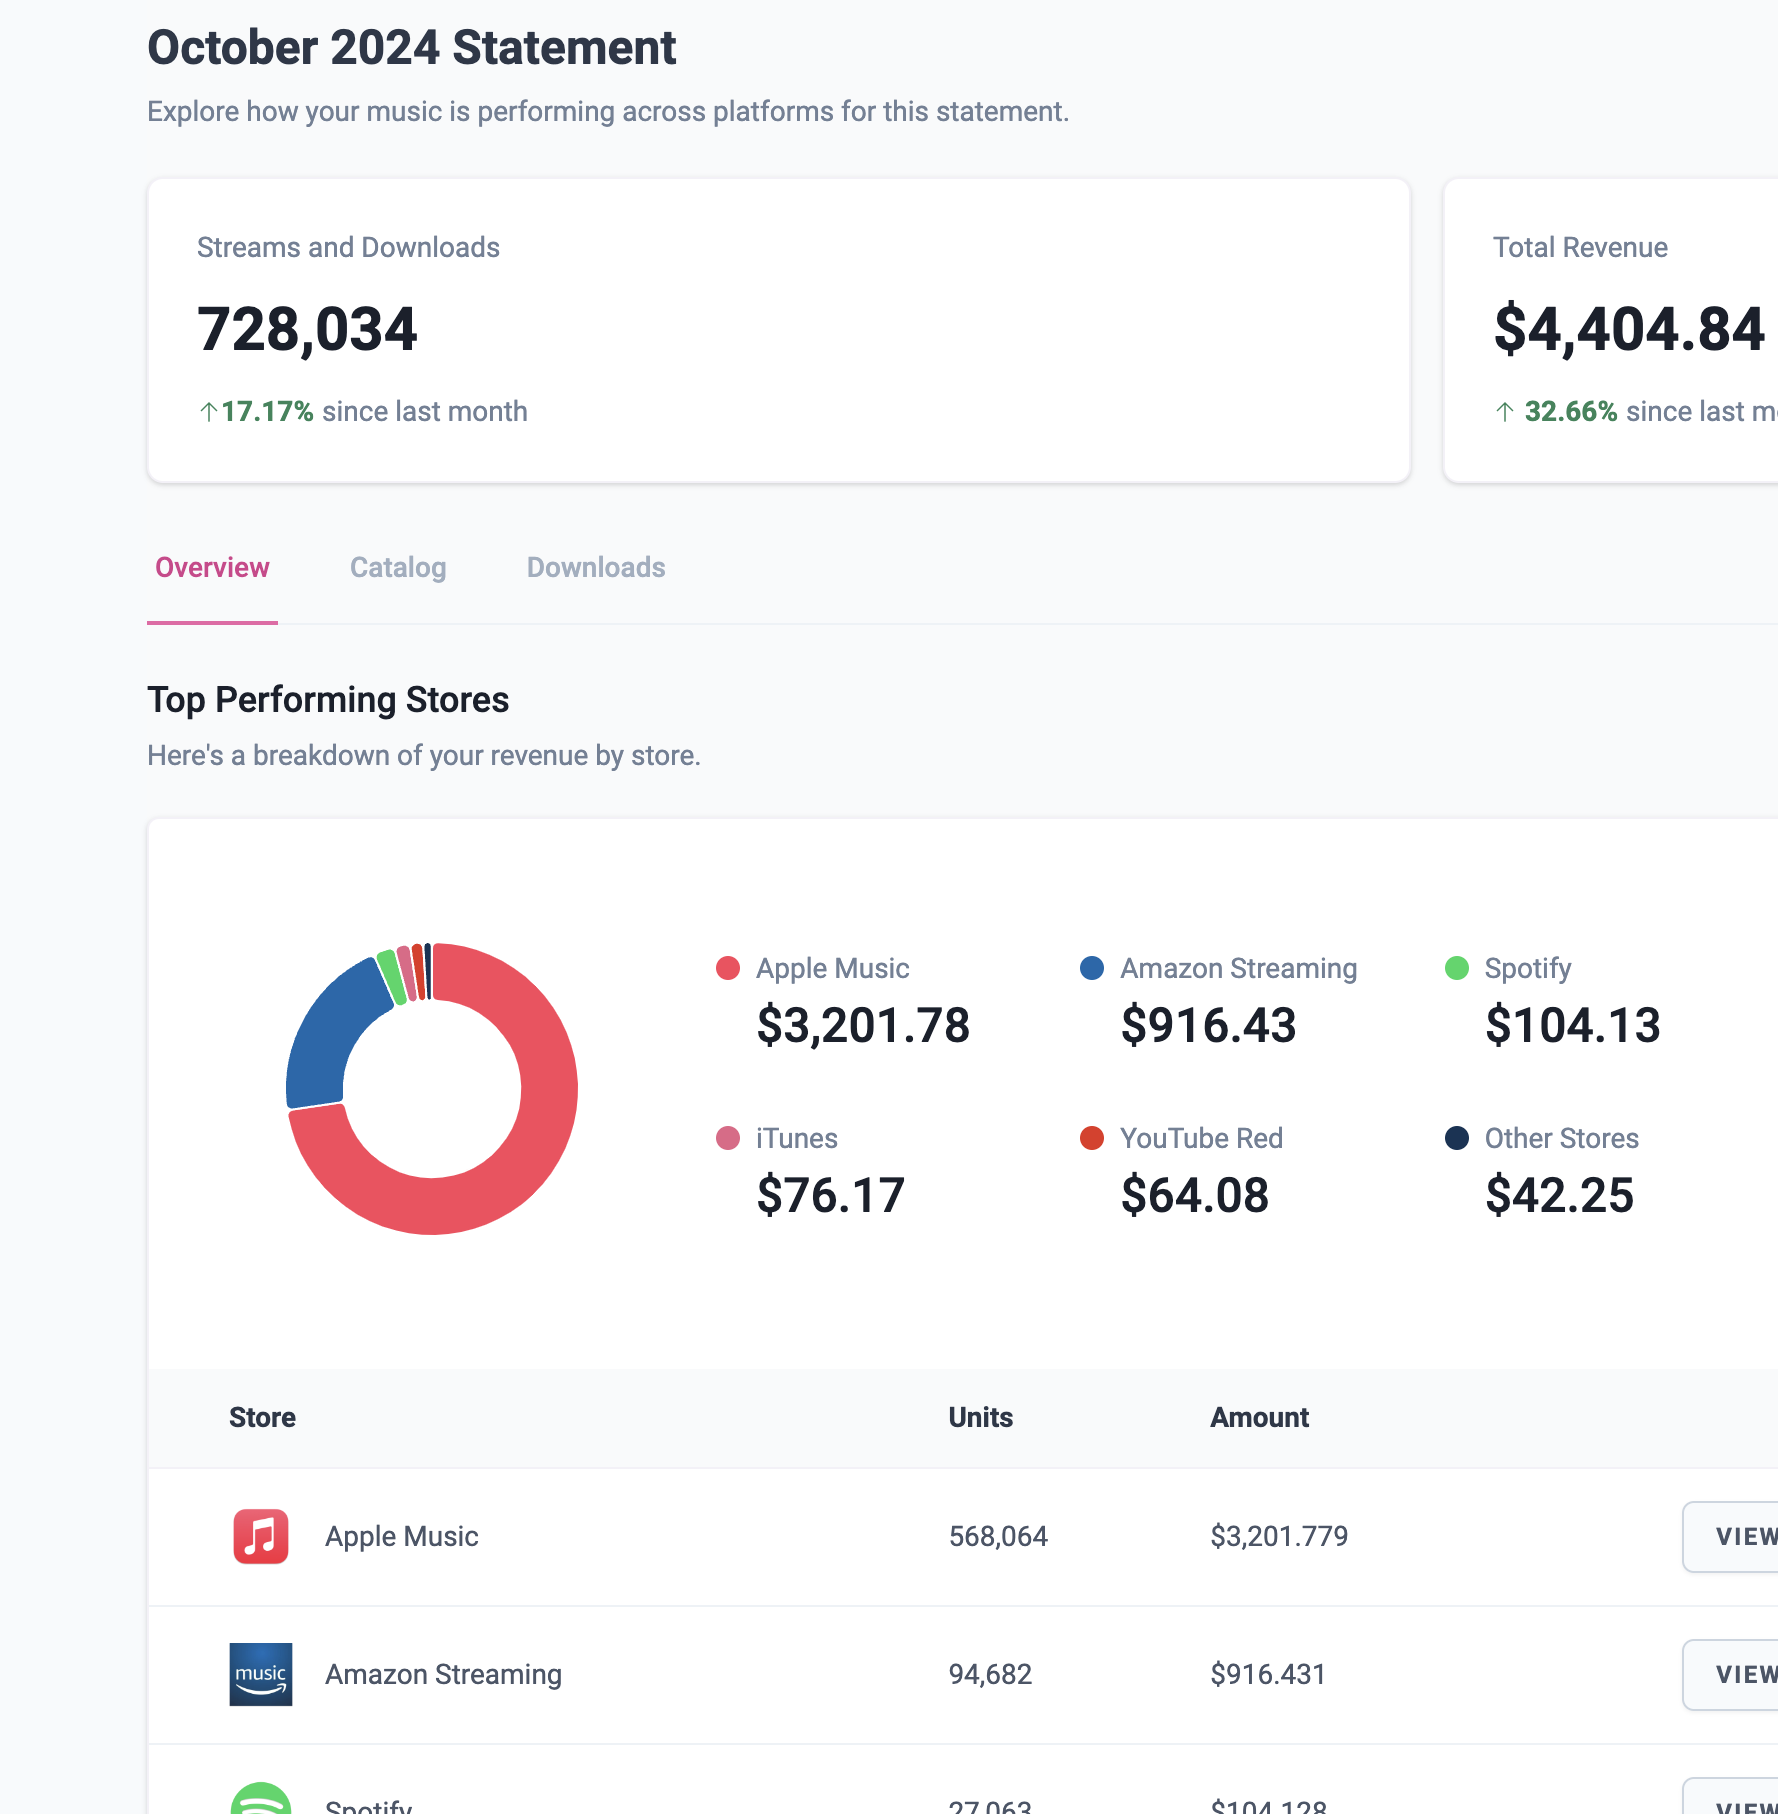Click View button for Amazon Streaming row
This screenshot has width=1778, height=1814.
tap(1730, 1675)
